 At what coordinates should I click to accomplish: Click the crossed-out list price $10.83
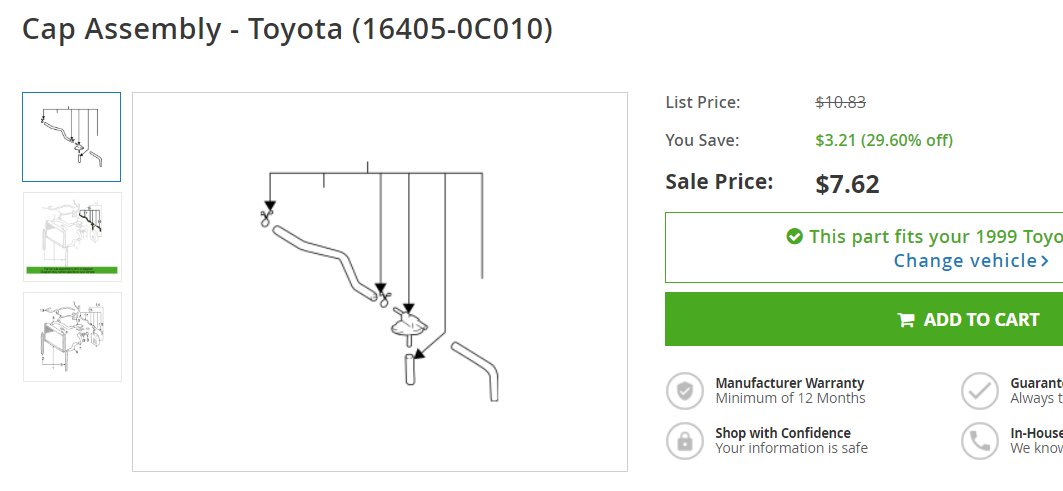(841, 102)
